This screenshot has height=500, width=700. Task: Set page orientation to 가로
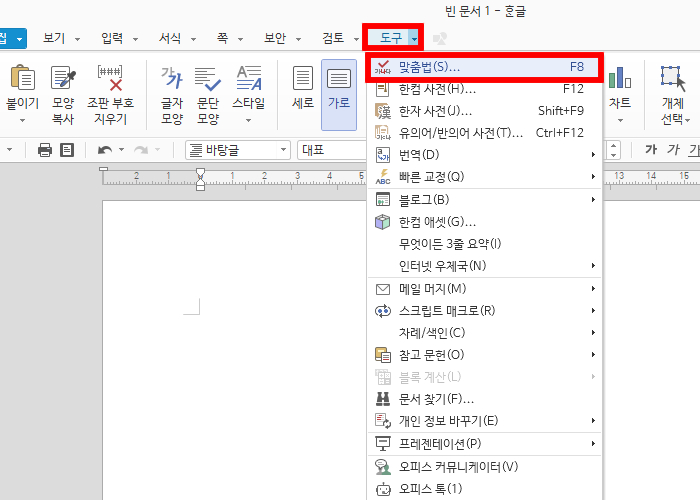[x=339, y=95]
